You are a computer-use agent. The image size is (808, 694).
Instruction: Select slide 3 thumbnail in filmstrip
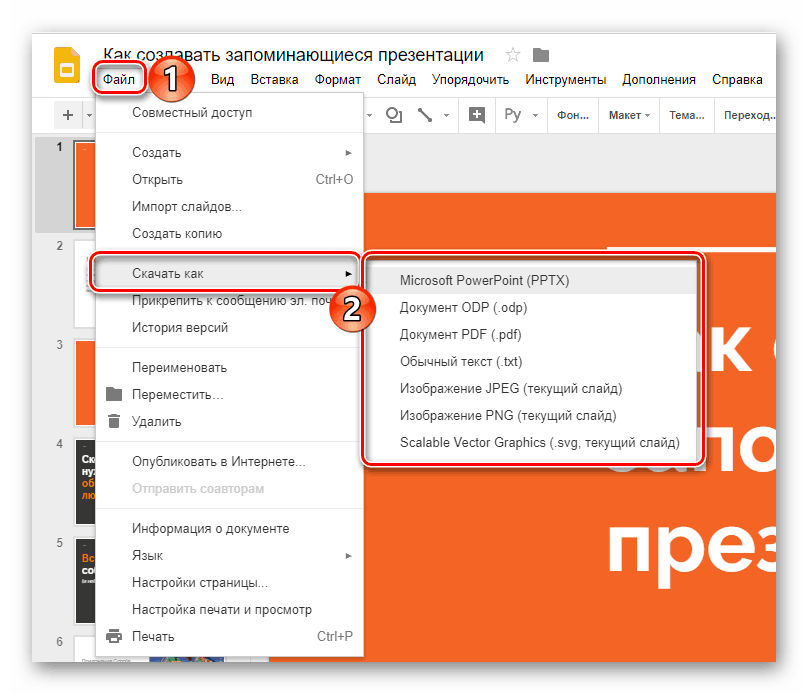(x=85, y=383)
